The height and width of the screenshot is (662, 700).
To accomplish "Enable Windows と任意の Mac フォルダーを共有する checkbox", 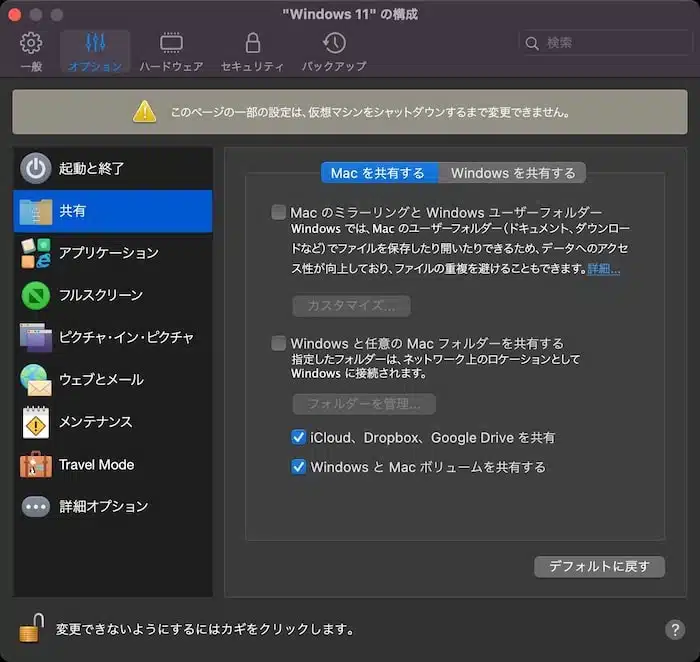I will pos(279,343).
